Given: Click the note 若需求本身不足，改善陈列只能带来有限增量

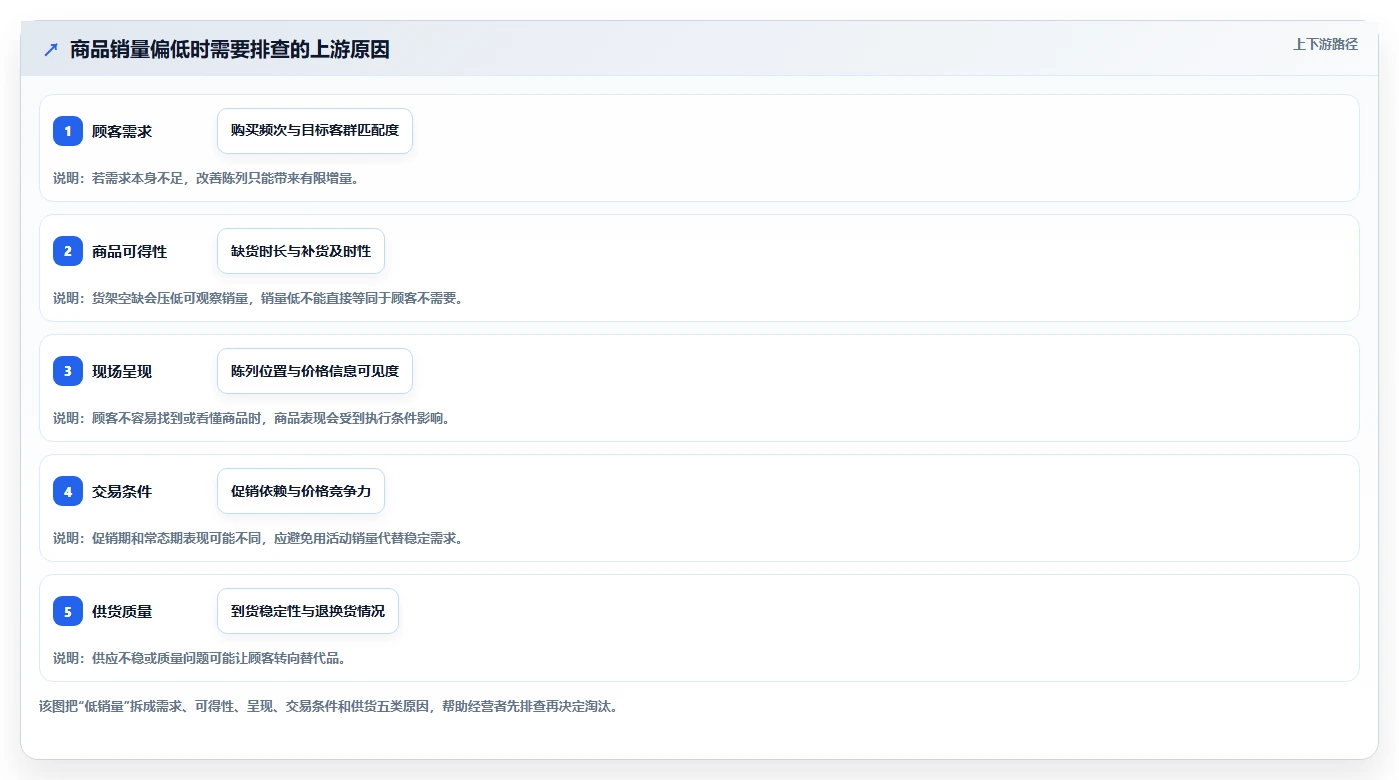Looking at the screenshot, I should click(x=206, y=178).
